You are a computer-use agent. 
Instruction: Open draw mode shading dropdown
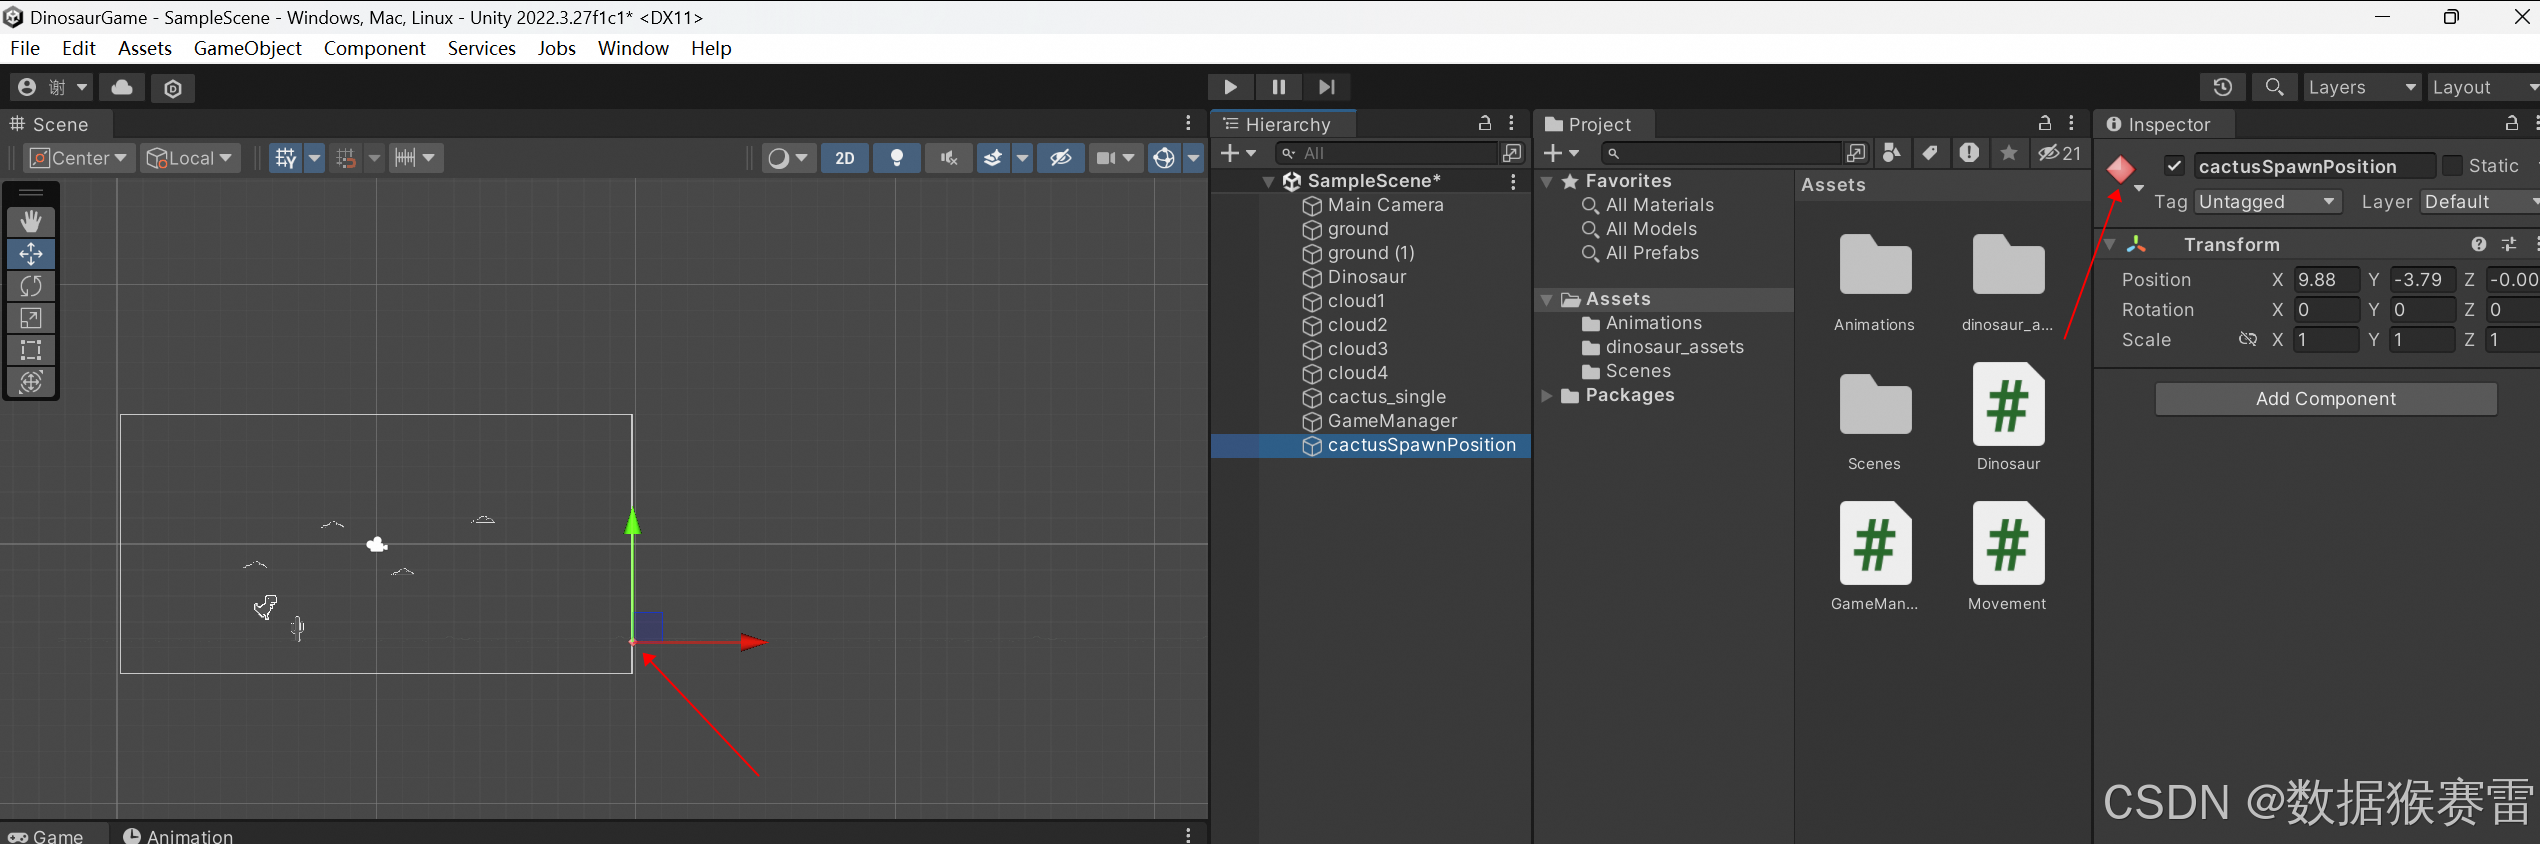click(x=788, y=158)
